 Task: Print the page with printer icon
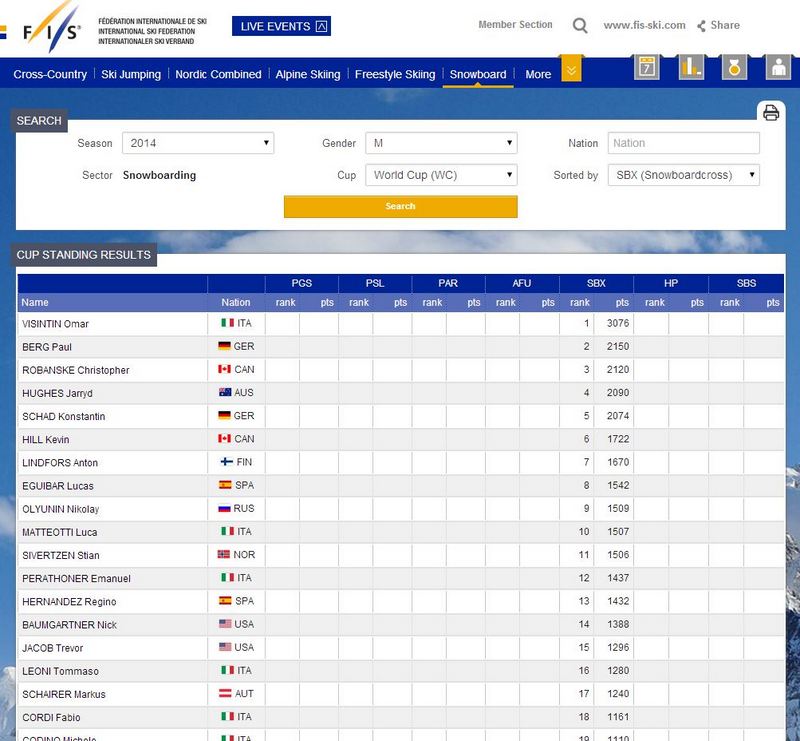tap(771, 112)
